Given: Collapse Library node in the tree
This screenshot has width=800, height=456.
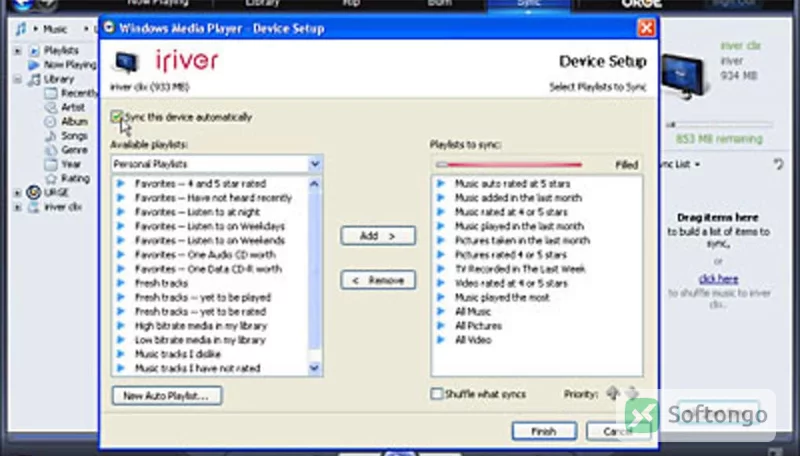Looking at the screenshot, I should click(x=18, y=80).
